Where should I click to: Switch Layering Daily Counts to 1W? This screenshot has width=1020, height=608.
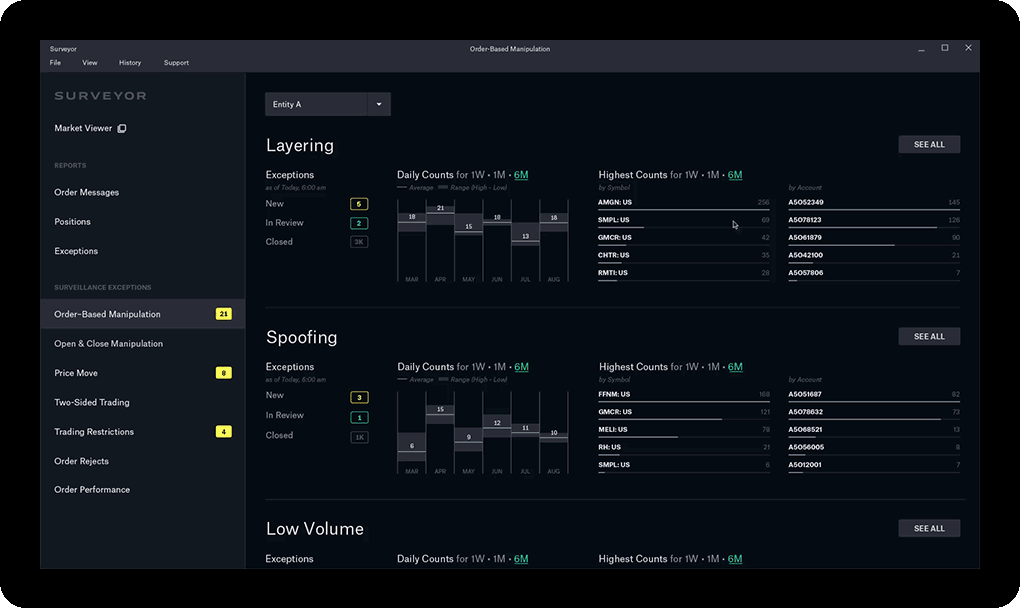478,175
